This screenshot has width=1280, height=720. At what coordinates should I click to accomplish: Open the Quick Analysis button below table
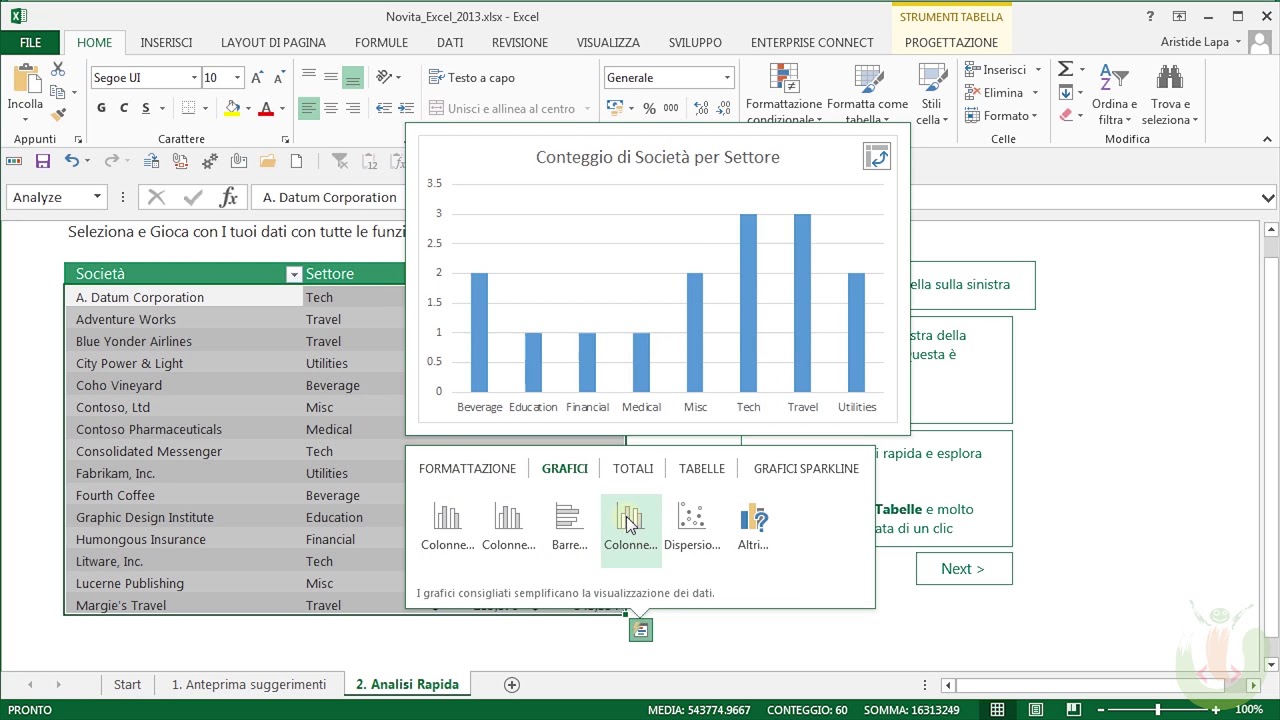pos(640,630)
